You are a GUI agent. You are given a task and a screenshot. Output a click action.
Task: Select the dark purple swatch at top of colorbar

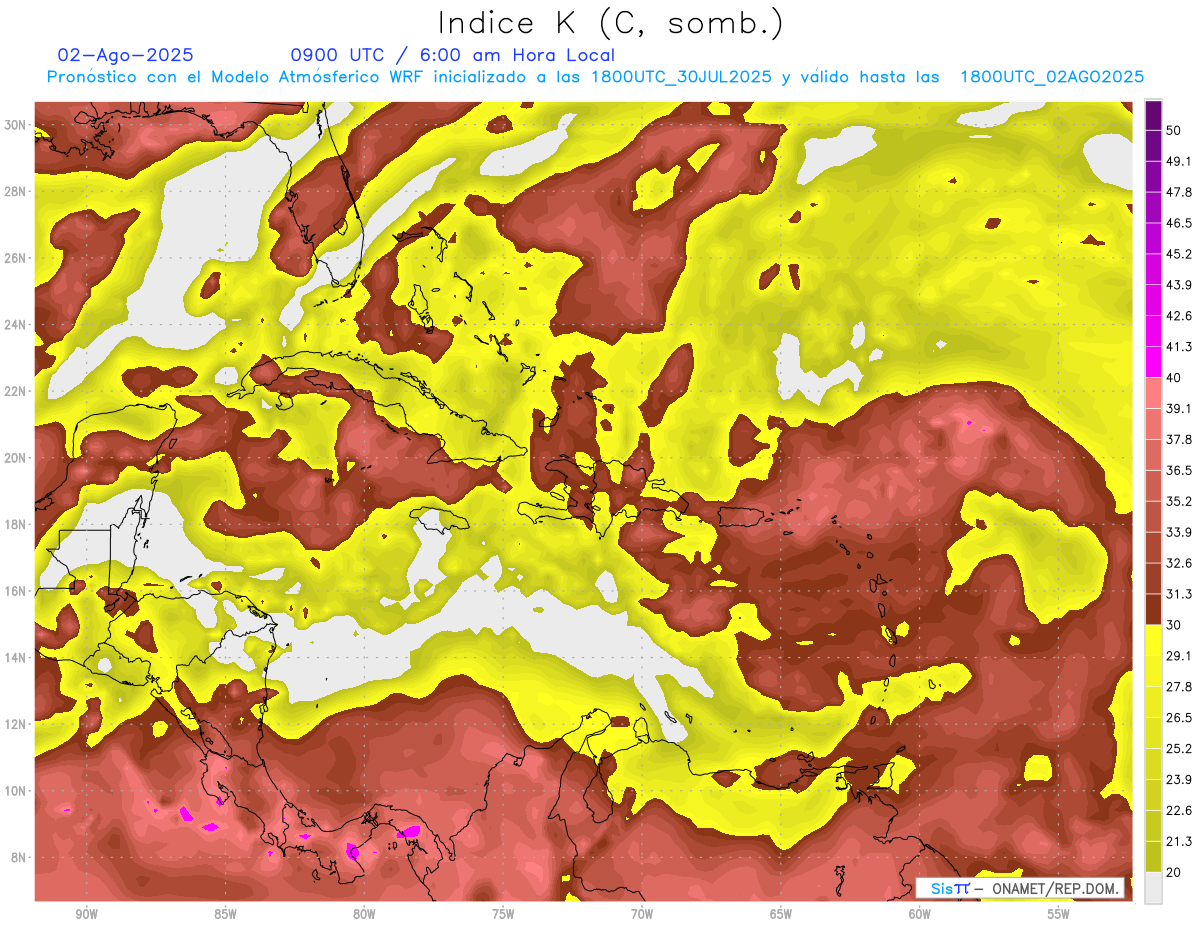tap(1153, 115)
